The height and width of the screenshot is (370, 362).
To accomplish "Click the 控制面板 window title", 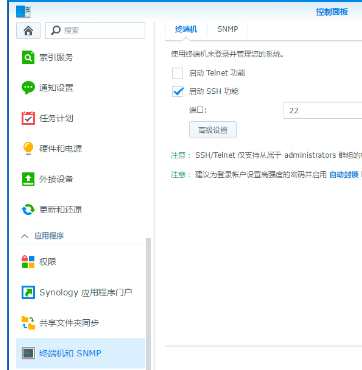I will pos(332,12).
